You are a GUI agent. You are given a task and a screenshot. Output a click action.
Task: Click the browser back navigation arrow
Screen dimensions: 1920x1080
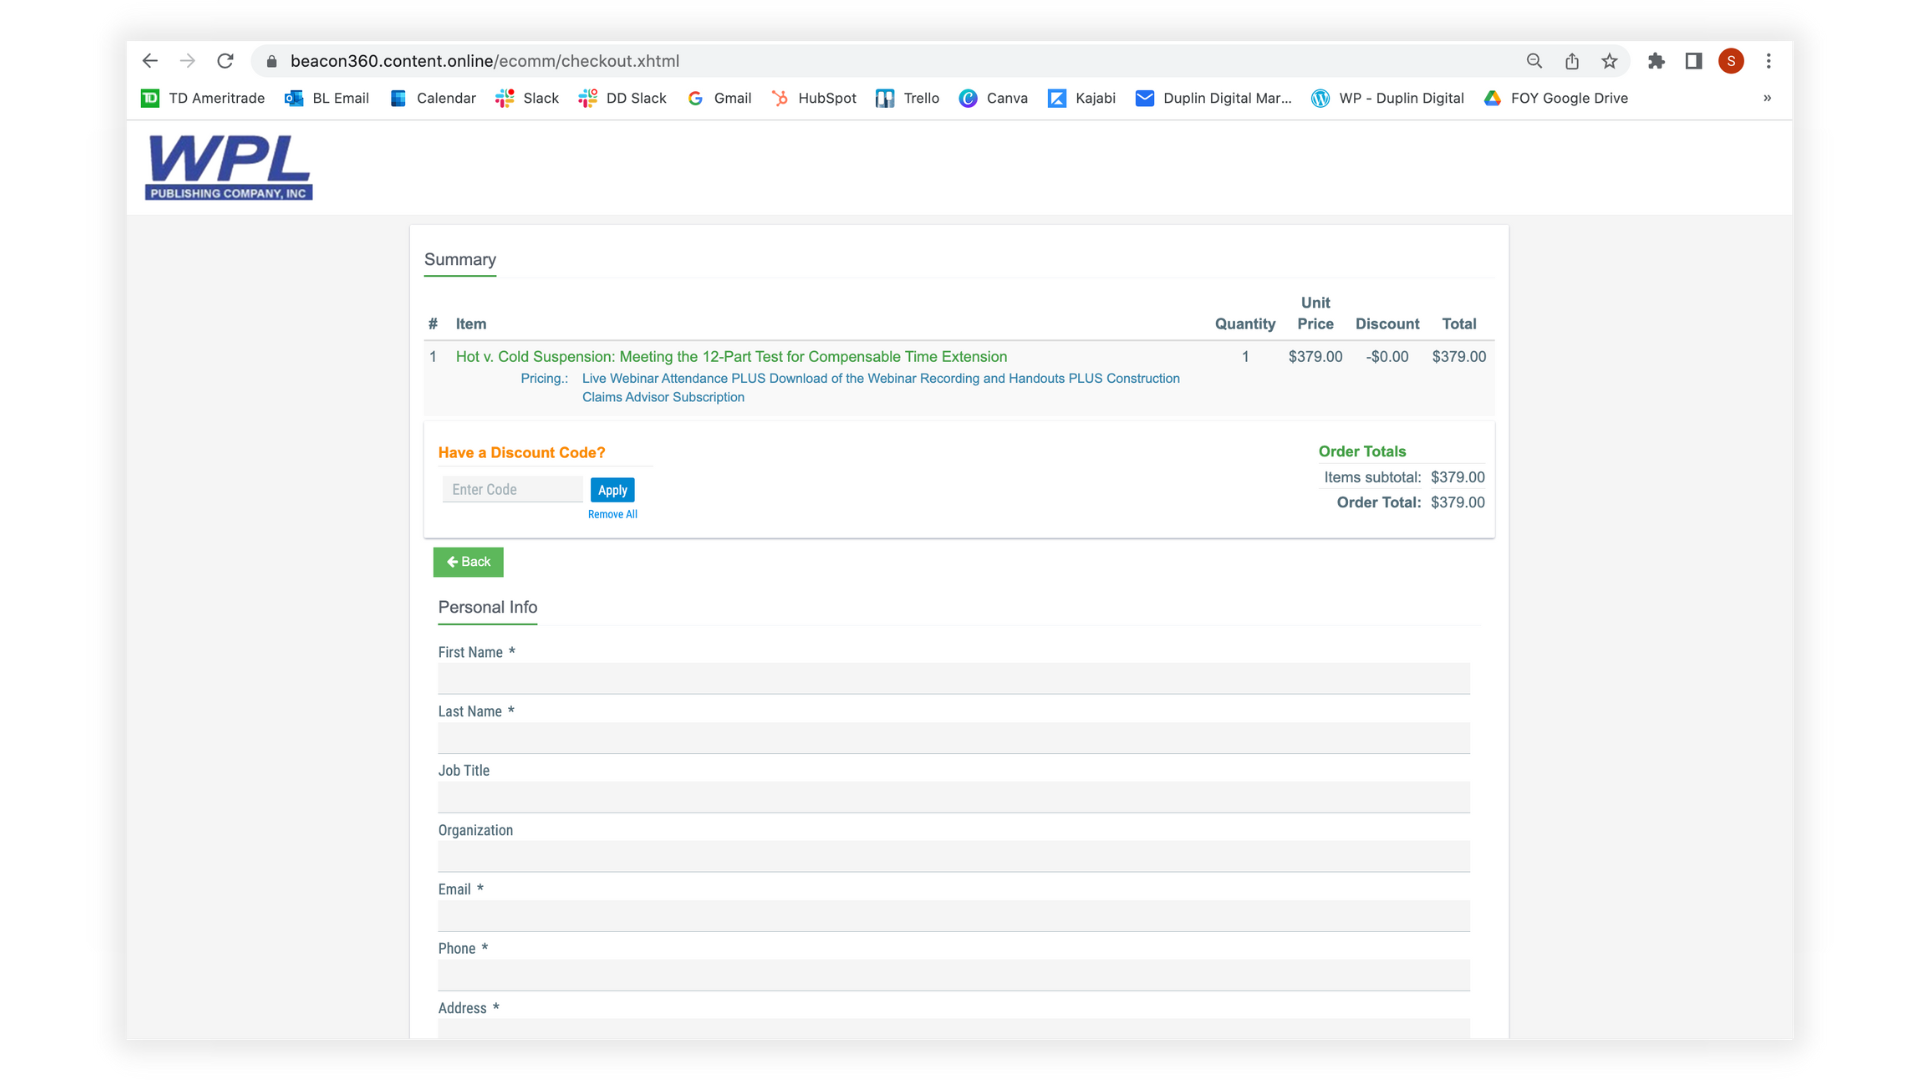pyautogui.click(x=149, y=61)
